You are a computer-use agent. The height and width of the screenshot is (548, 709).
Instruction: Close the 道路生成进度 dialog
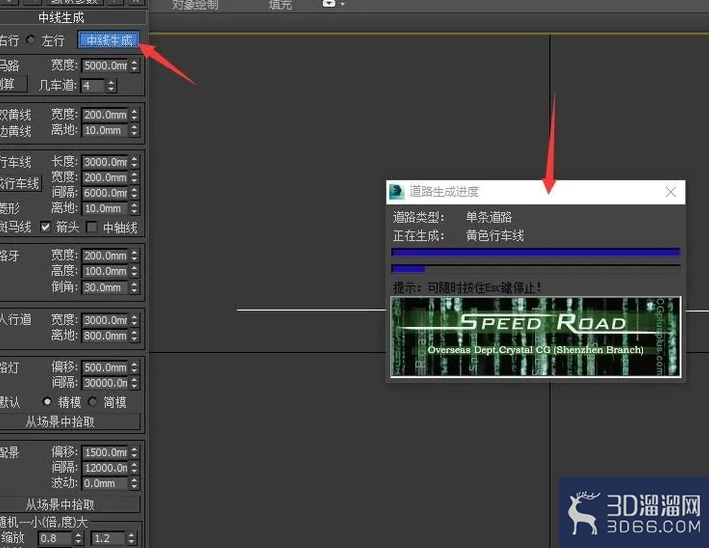(671, 192)
